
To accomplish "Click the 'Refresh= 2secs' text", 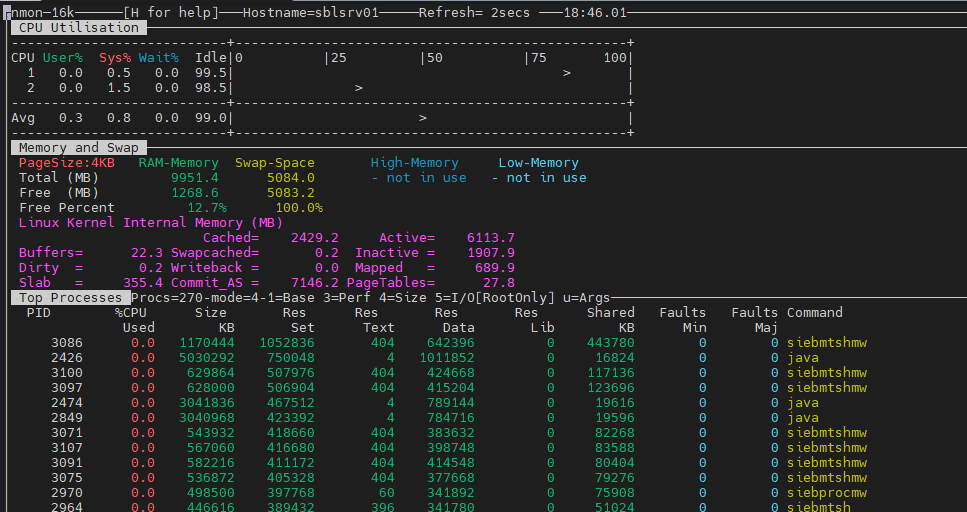I will (x=474, y=13).
